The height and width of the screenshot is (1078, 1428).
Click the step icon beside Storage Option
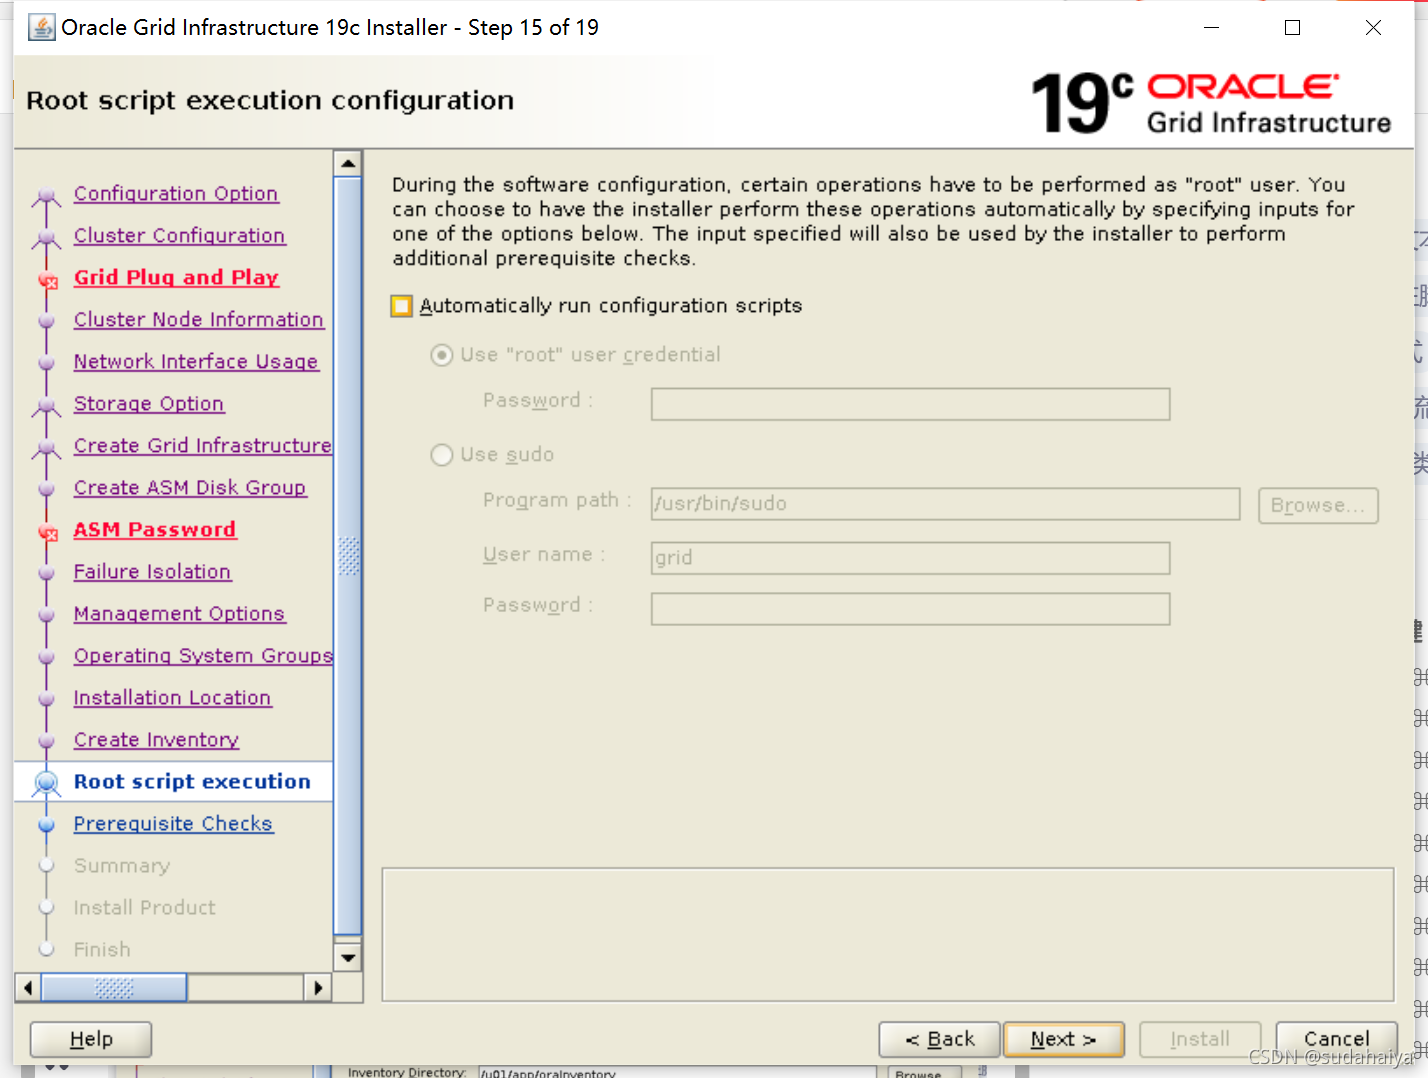tap(46, 406)
